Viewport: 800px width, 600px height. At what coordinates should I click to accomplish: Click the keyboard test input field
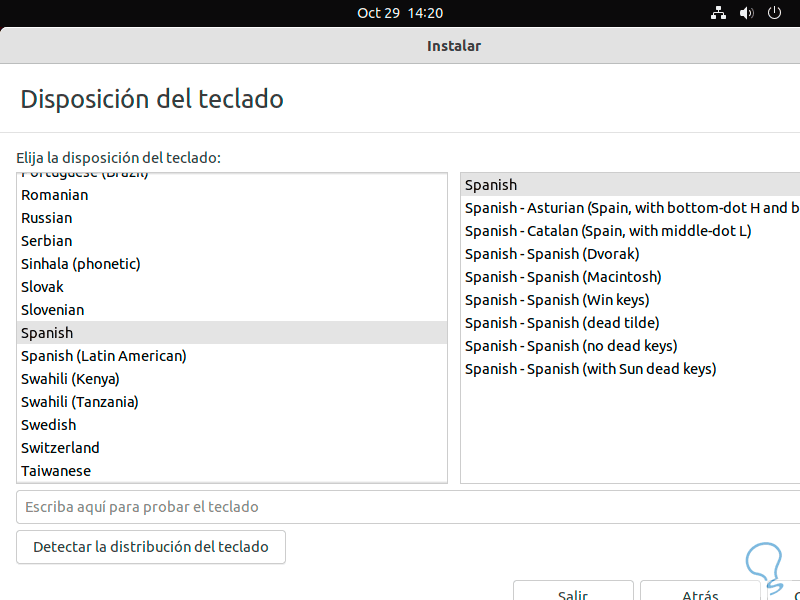(400, 507)
